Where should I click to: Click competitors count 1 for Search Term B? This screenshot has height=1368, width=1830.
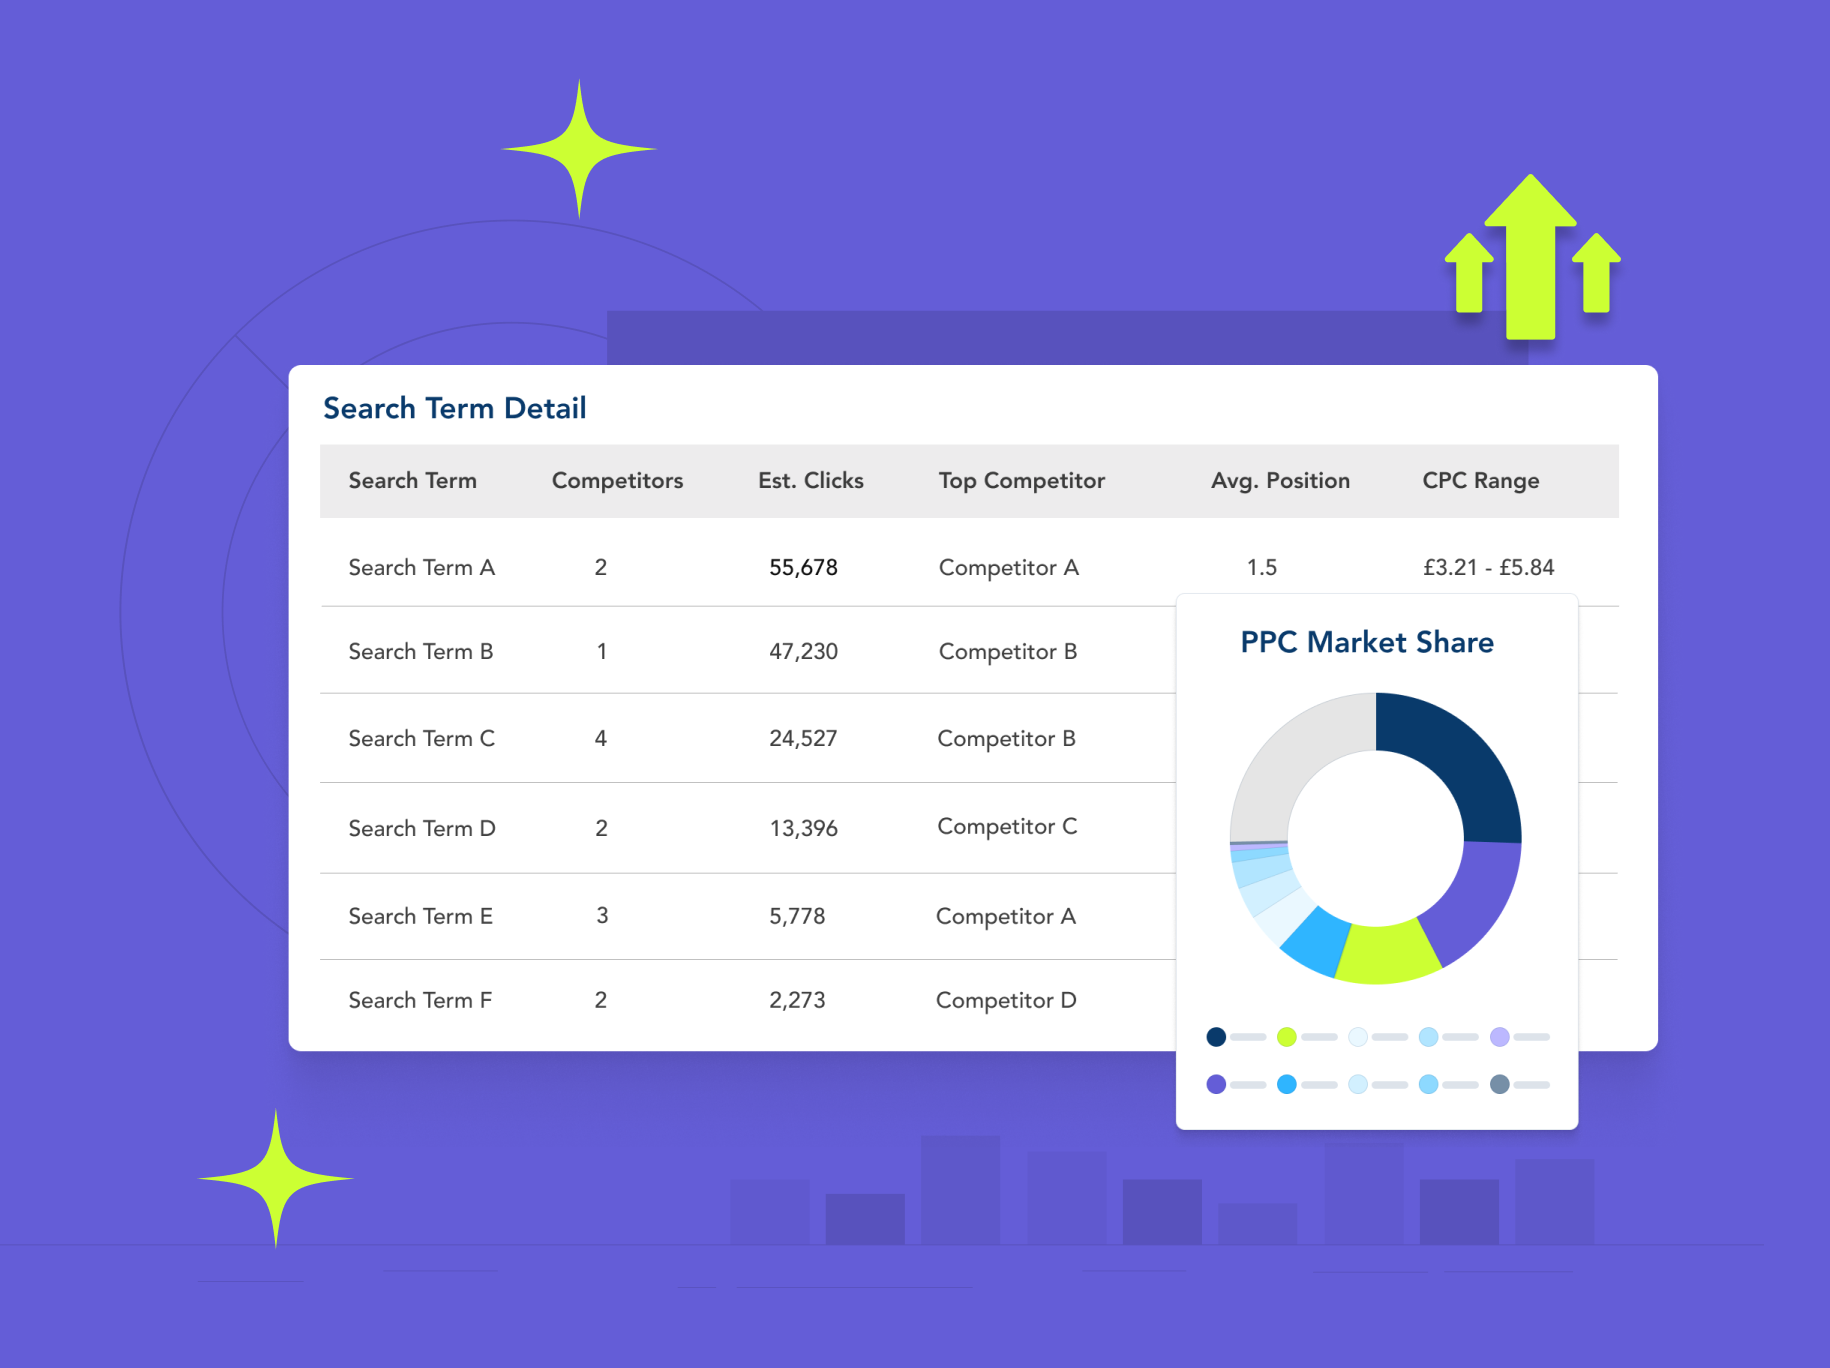click(x=601, y=652)
